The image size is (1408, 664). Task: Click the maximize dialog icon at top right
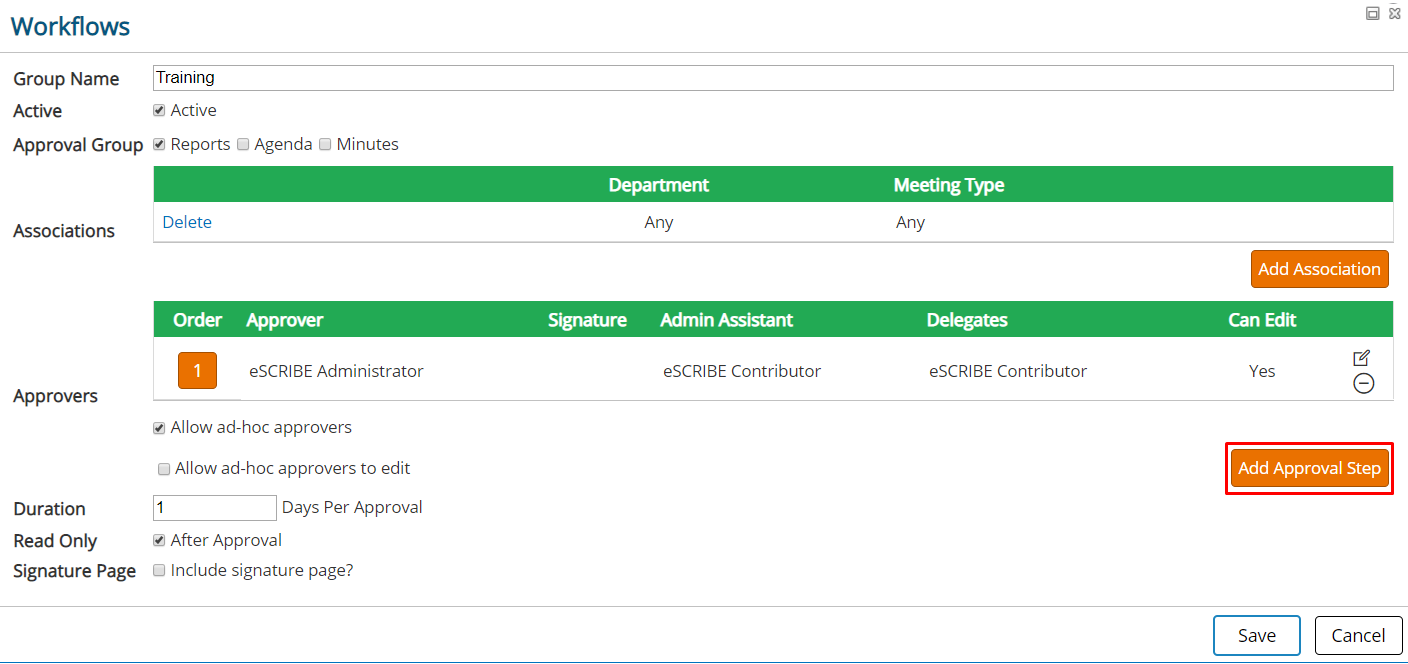coord(1373,13)
